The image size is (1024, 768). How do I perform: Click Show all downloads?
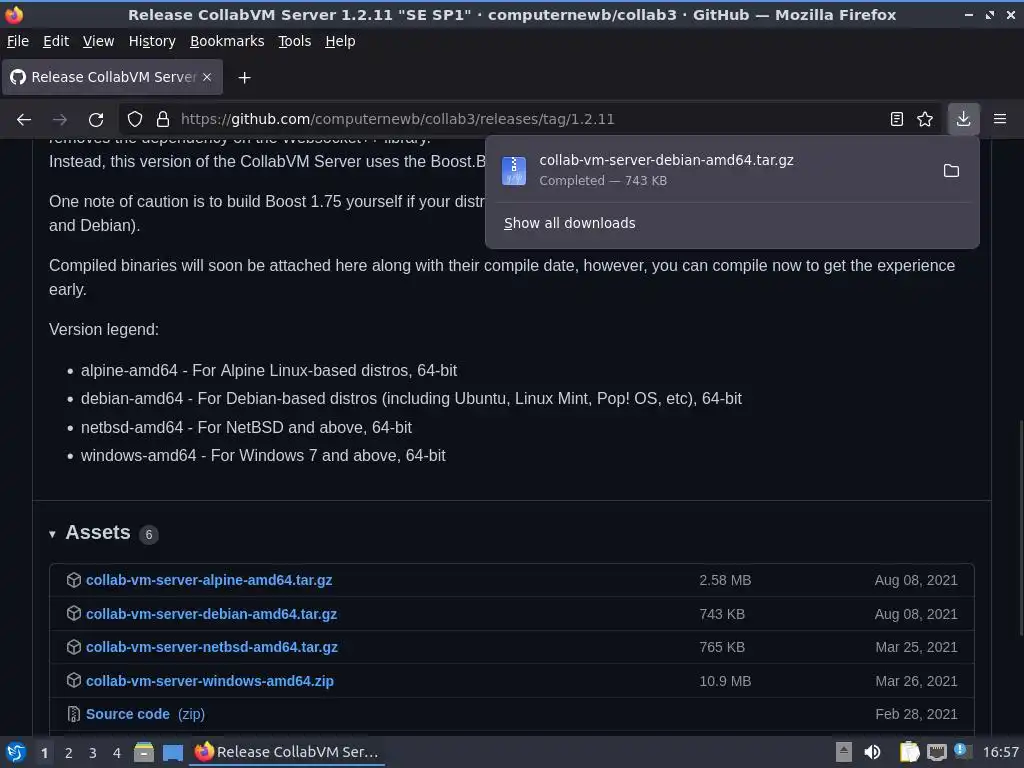click(569, 223)
